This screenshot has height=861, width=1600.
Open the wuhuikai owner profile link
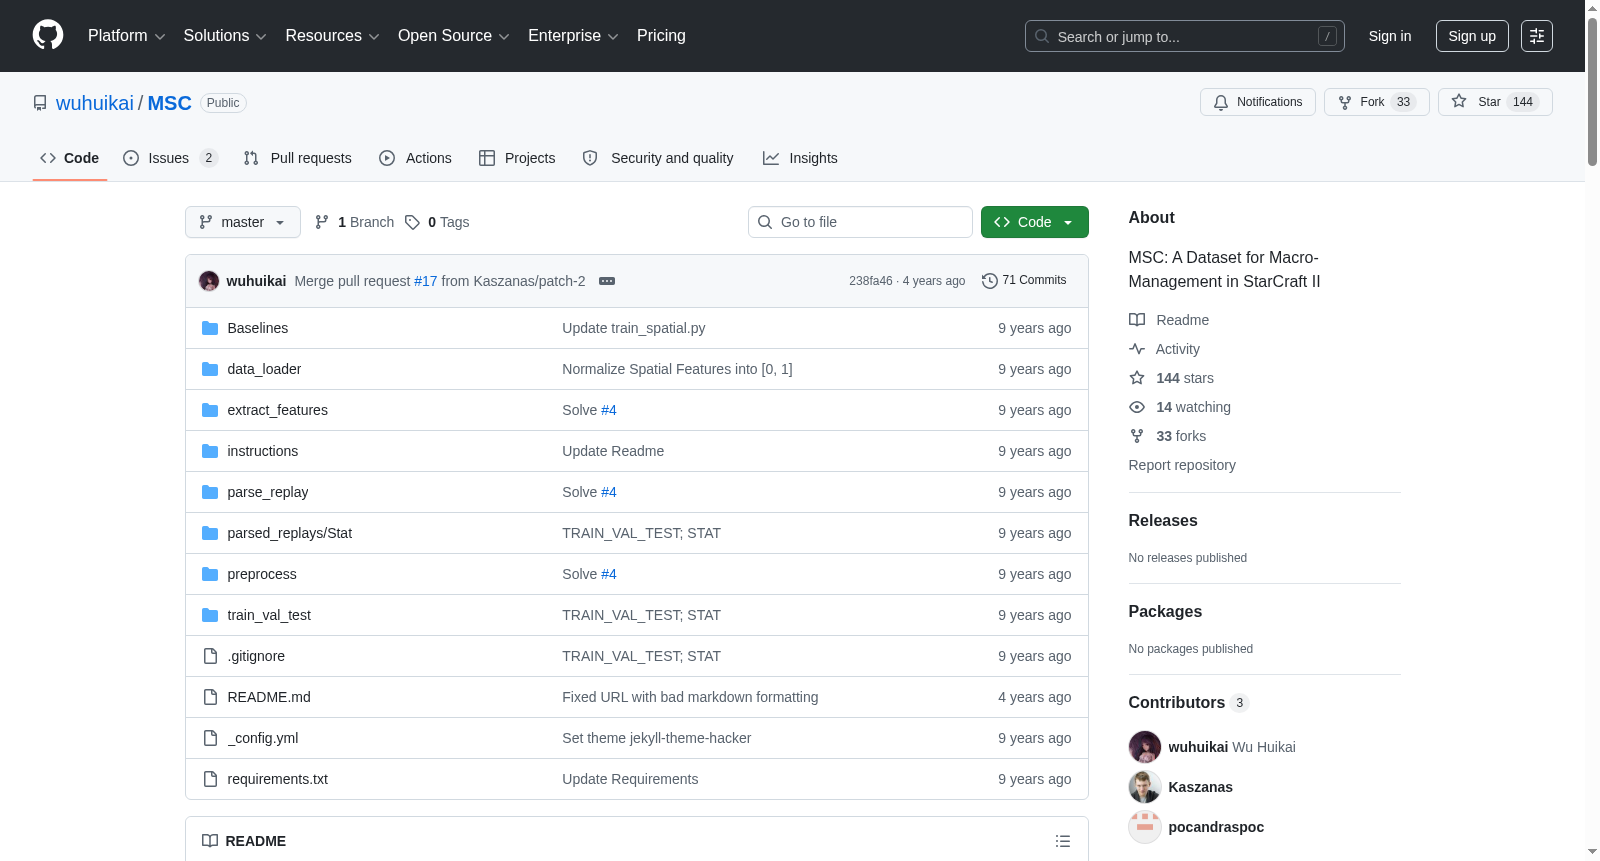[x=95, y=103]
